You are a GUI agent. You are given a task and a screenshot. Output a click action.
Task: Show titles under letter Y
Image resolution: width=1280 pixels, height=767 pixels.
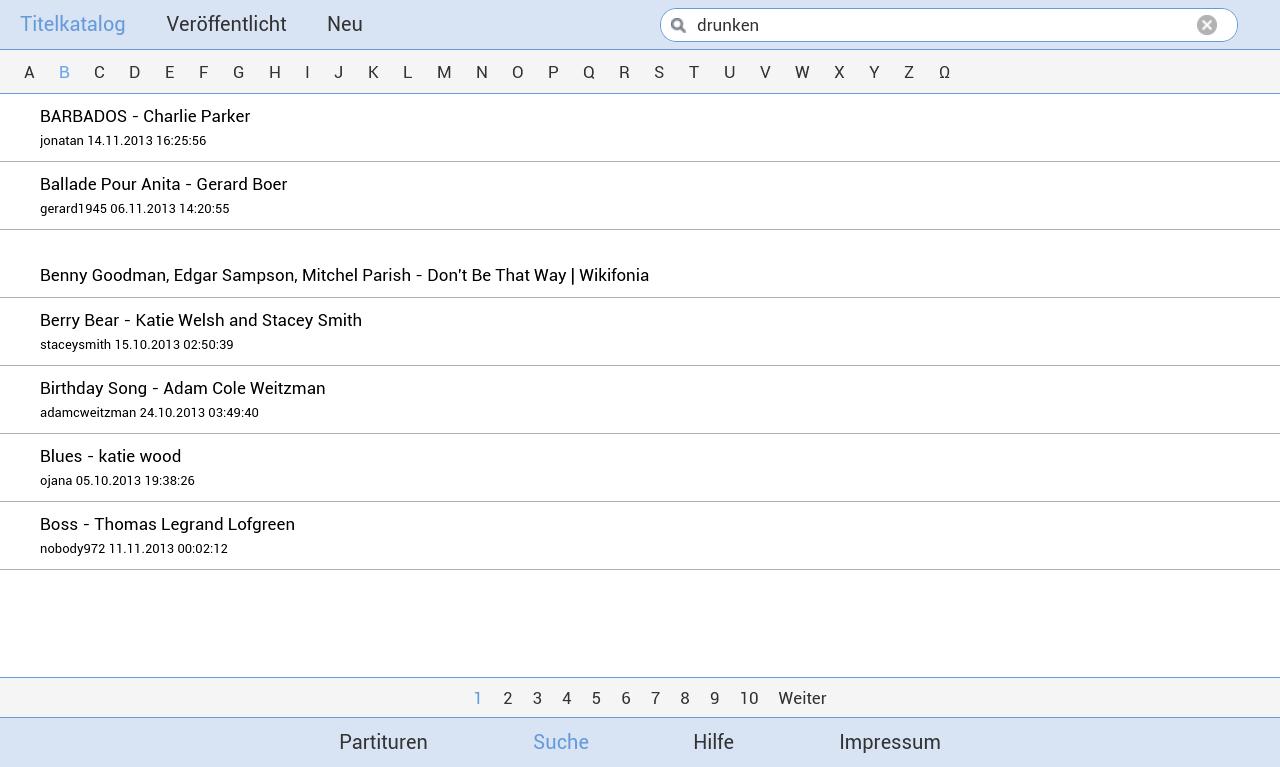pyautogui.click(x=874, y=72)
